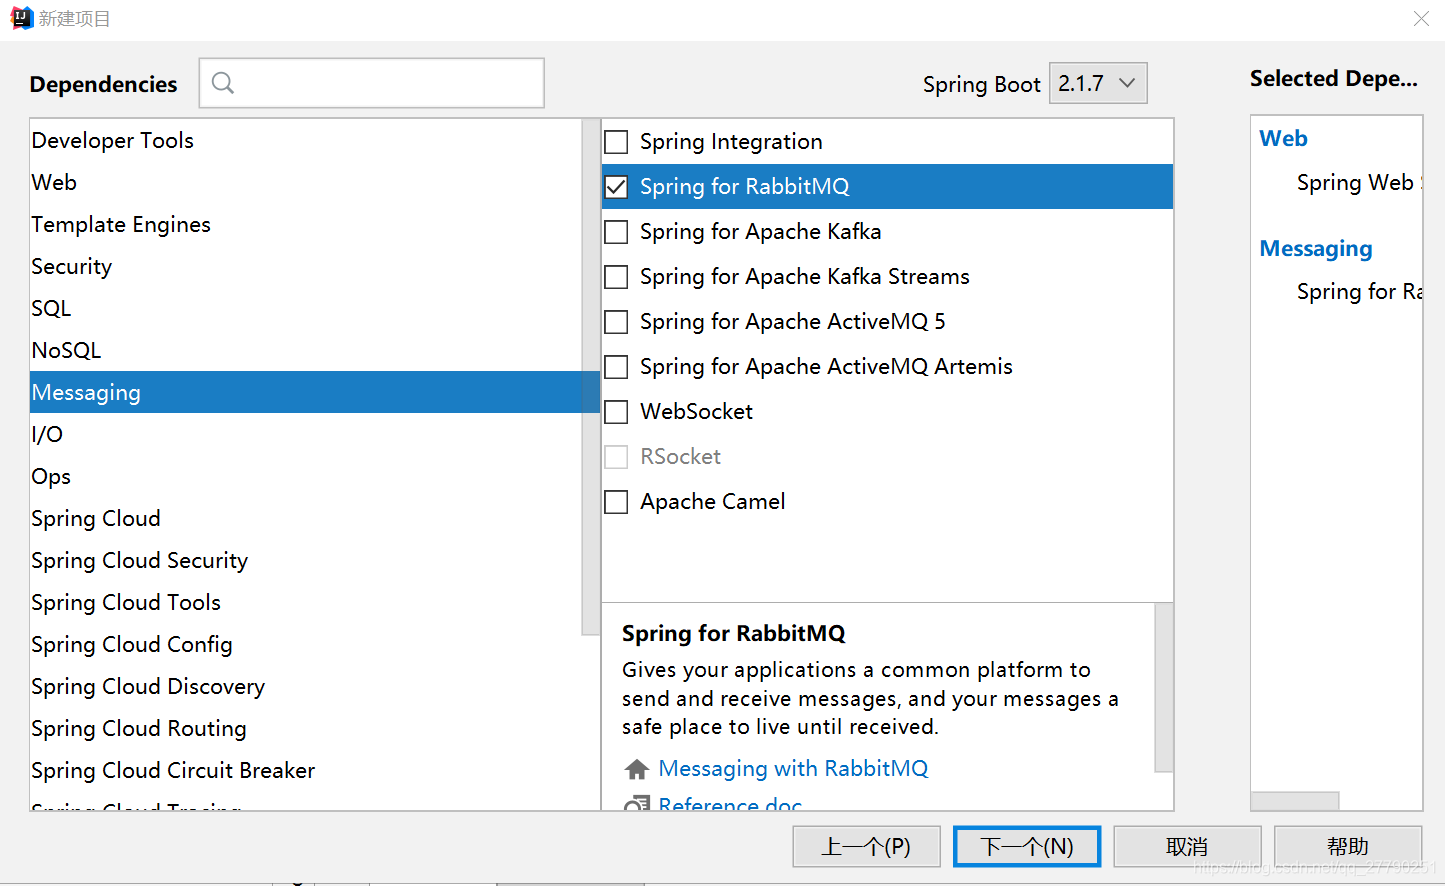
Task: Click the description panel vertical scrollbar
Action: [x=1164, y=688]
